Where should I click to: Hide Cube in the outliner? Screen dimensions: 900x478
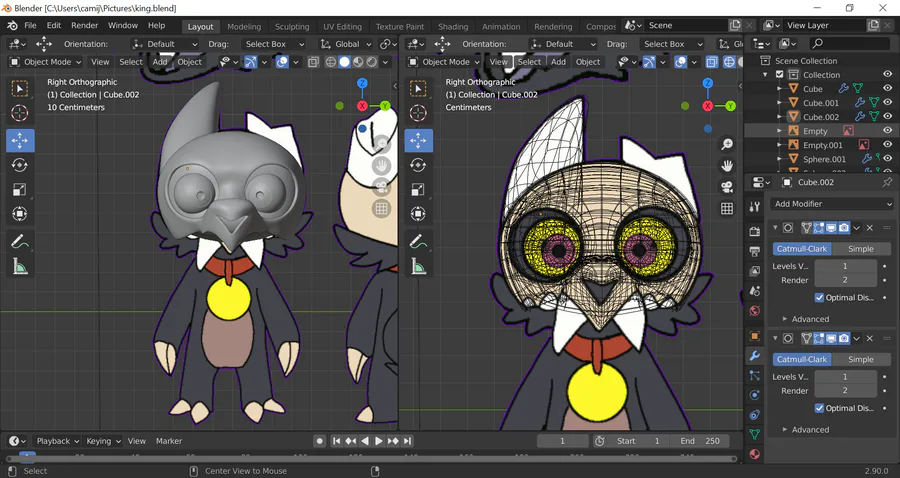click(x=887, y=88)
